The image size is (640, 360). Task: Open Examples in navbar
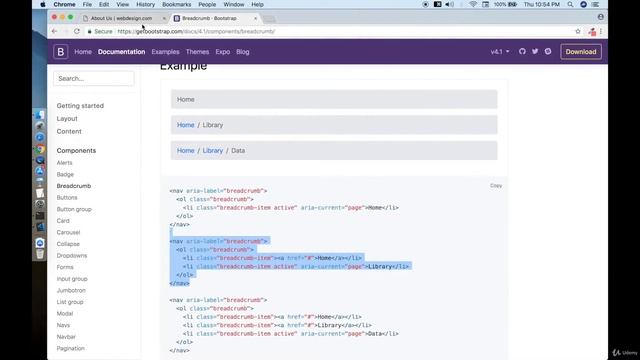pyautogui.click(x=165, y=52)
